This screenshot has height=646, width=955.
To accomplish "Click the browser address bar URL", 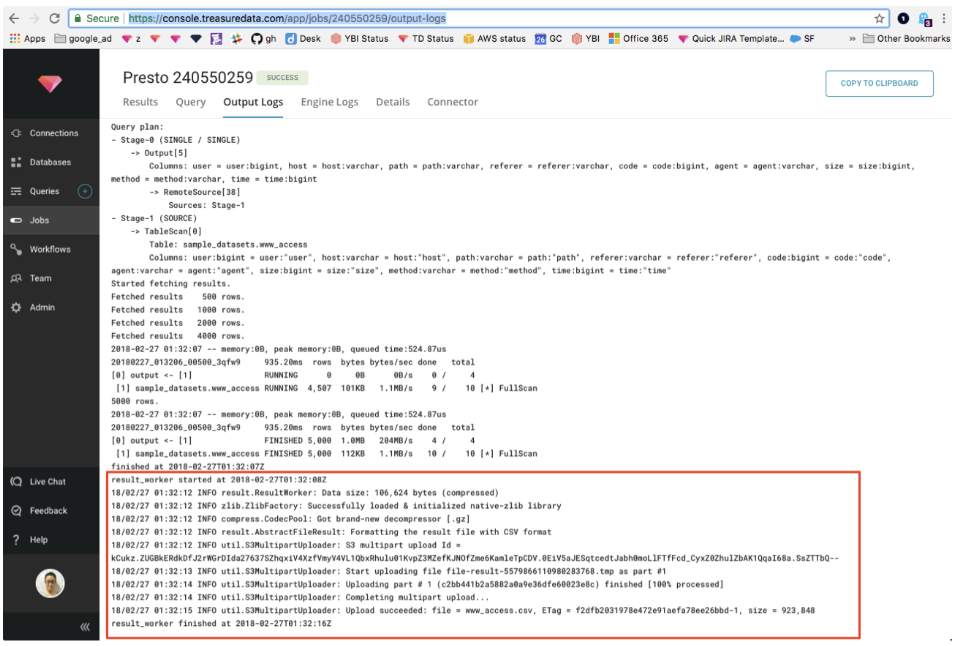I will (286, 18).
